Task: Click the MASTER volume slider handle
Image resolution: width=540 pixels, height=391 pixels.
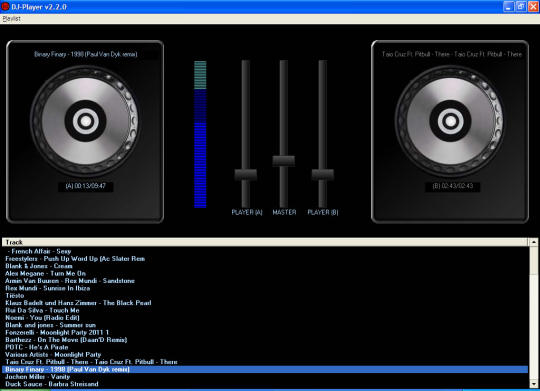Action: [283, 161]
